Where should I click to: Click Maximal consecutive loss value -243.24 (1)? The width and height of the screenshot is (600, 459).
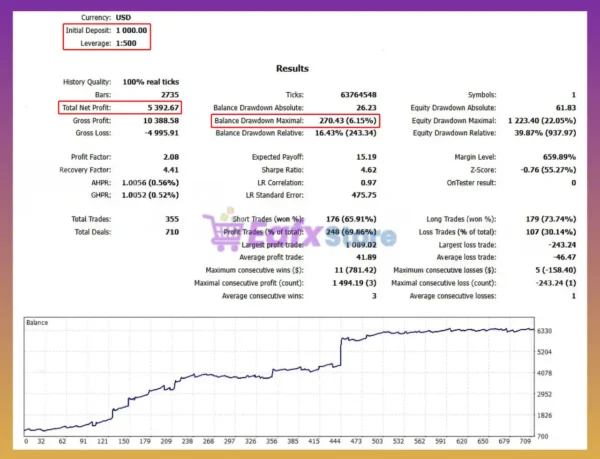pos(556,283)
